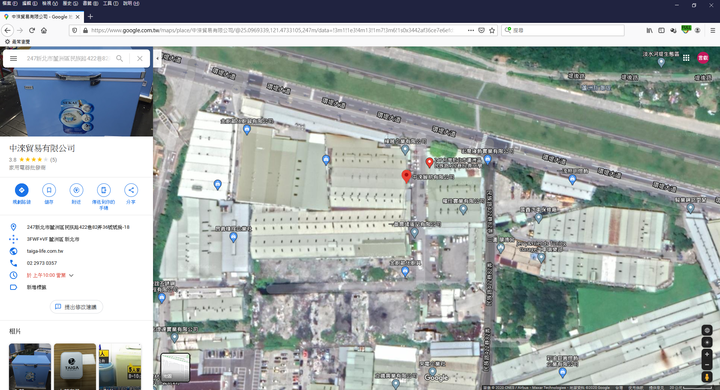Open the Bookmarks menu in menu bar

[90, 3]
